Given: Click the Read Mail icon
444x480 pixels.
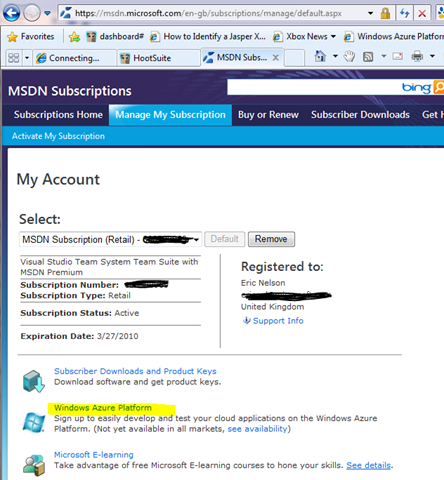Looking at the screenshot, I should tap(398, 56).
